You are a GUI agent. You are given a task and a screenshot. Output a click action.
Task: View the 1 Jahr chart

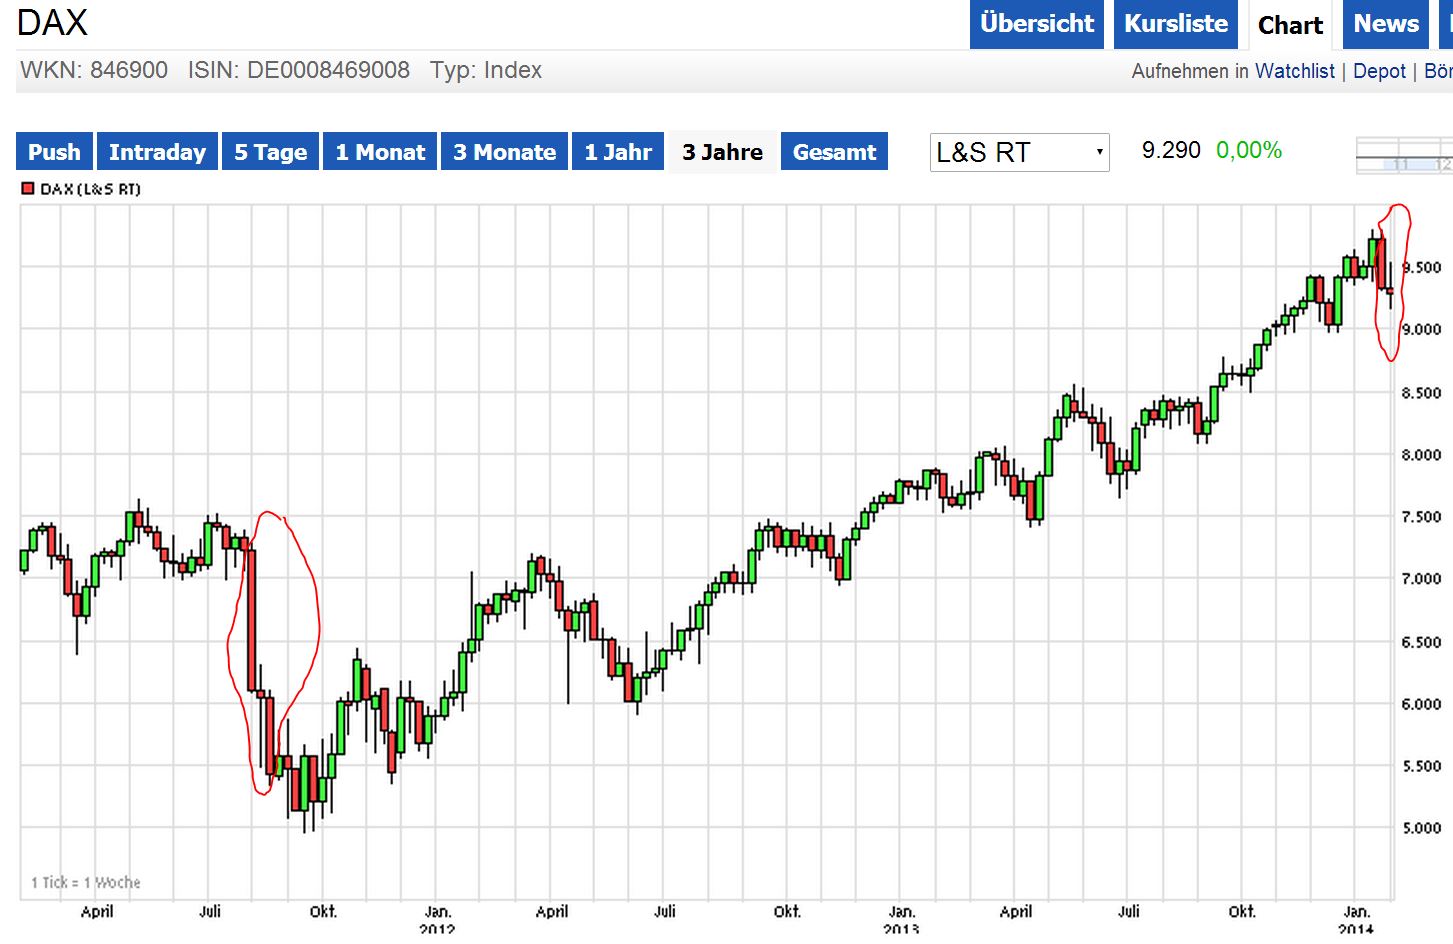pyautogui.click(x=617, y=151)
